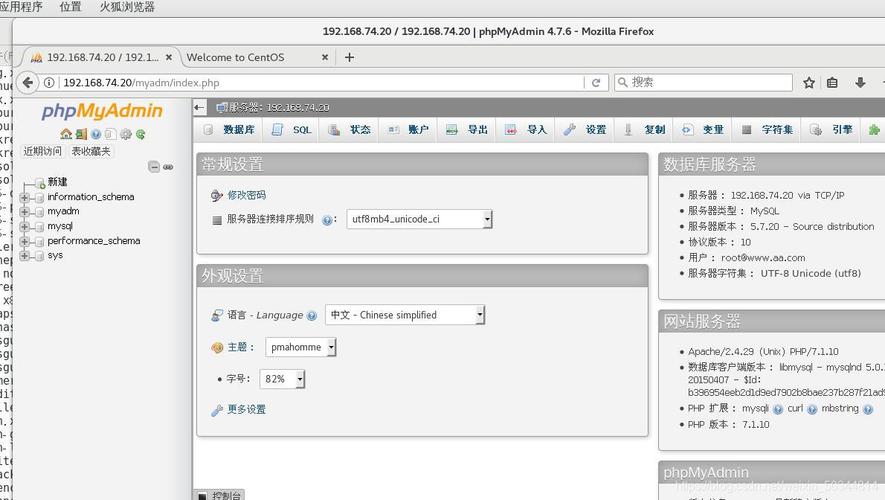The height and width of the screenshot is (500, 885).
Task: Open a new Firefox tab with plus button
Action: pos(349,57)
